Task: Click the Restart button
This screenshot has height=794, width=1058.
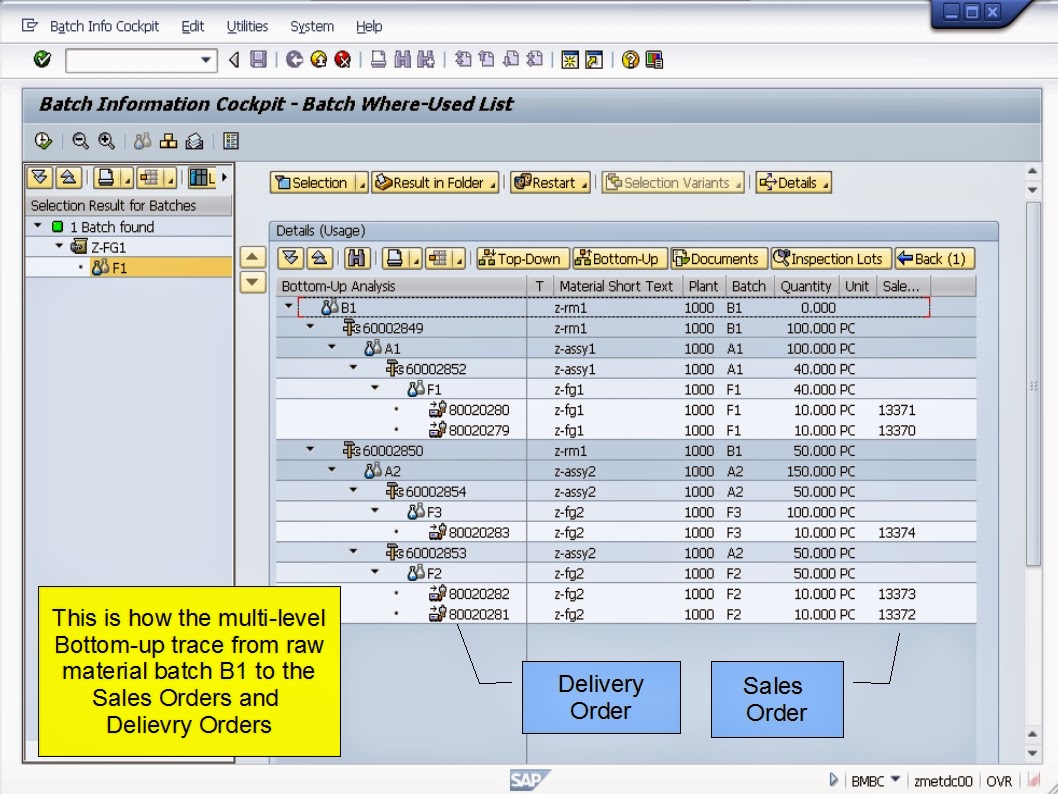Action: [547, 182]
